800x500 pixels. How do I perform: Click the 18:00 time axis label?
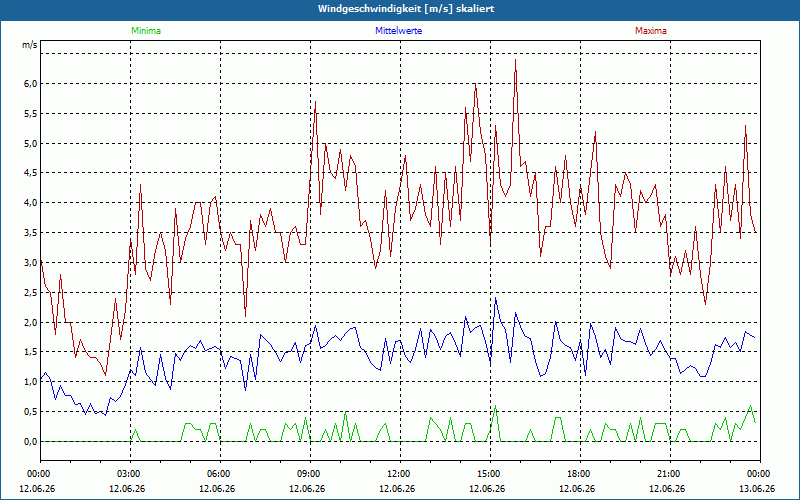580,474
